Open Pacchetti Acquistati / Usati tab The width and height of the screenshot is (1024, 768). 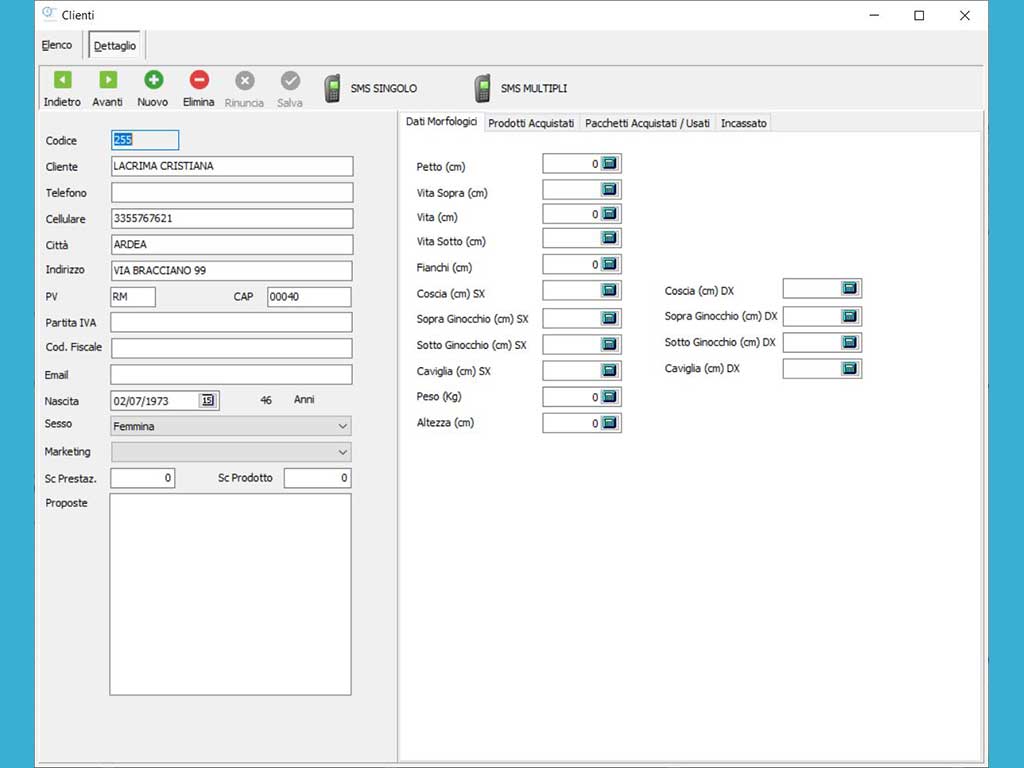click(647, 123)
